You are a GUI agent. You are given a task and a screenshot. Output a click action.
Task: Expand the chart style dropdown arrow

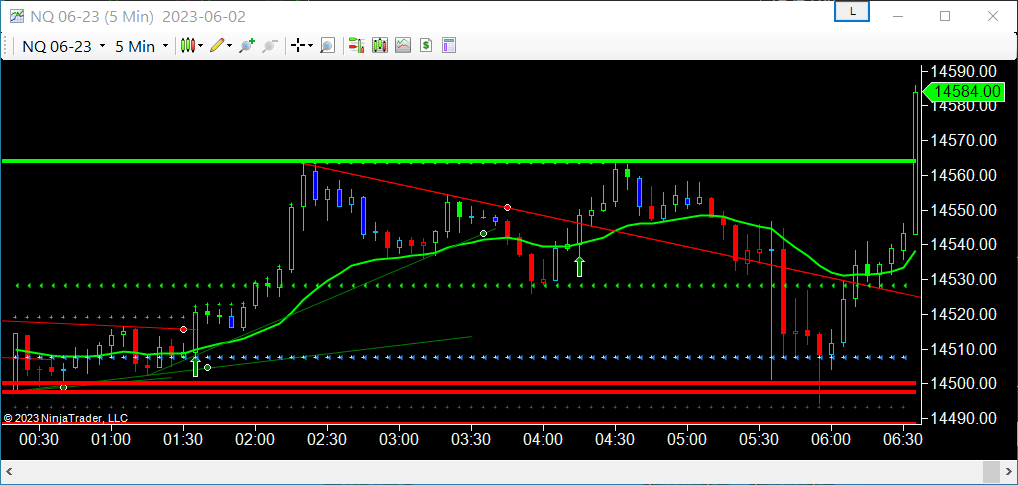[x=200, y=46]
